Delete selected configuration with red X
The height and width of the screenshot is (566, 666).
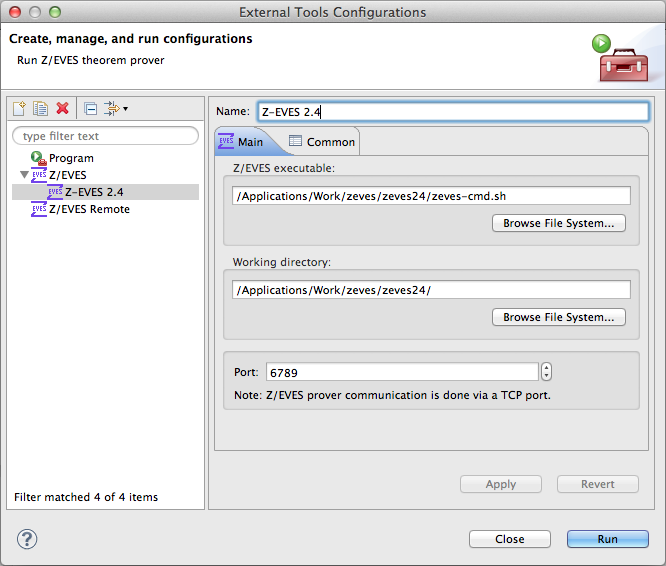[62, 108]
